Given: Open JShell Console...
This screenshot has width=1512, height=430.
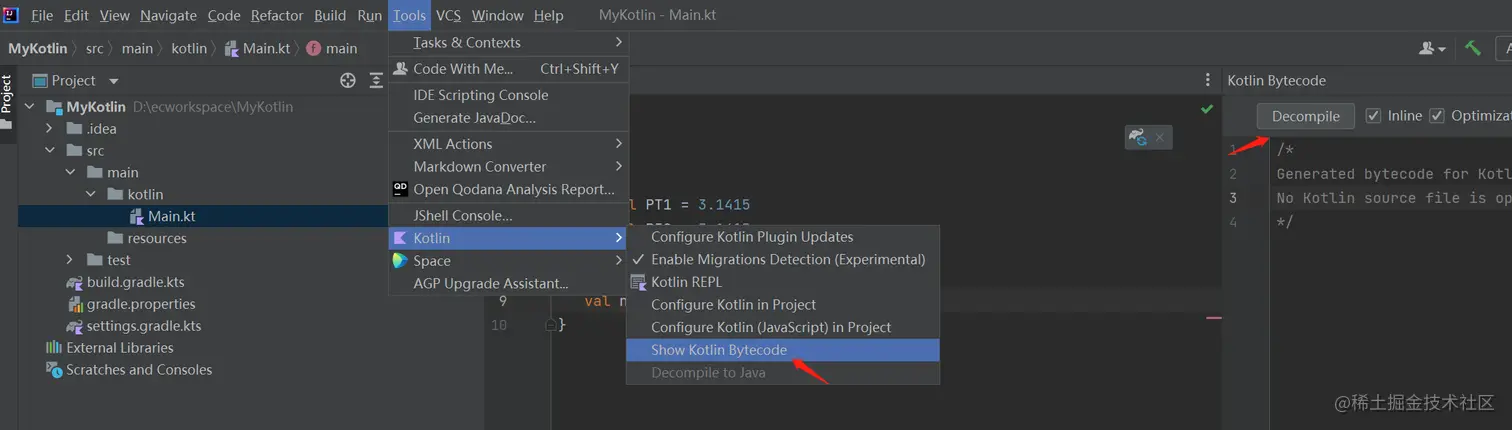Looking at the screenshot, I should click(509, 215).
